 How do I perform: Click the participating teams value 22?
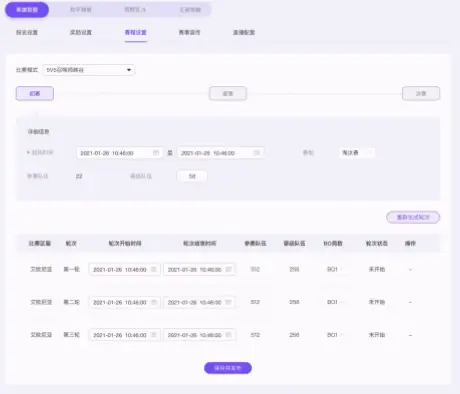pos(79,176)
